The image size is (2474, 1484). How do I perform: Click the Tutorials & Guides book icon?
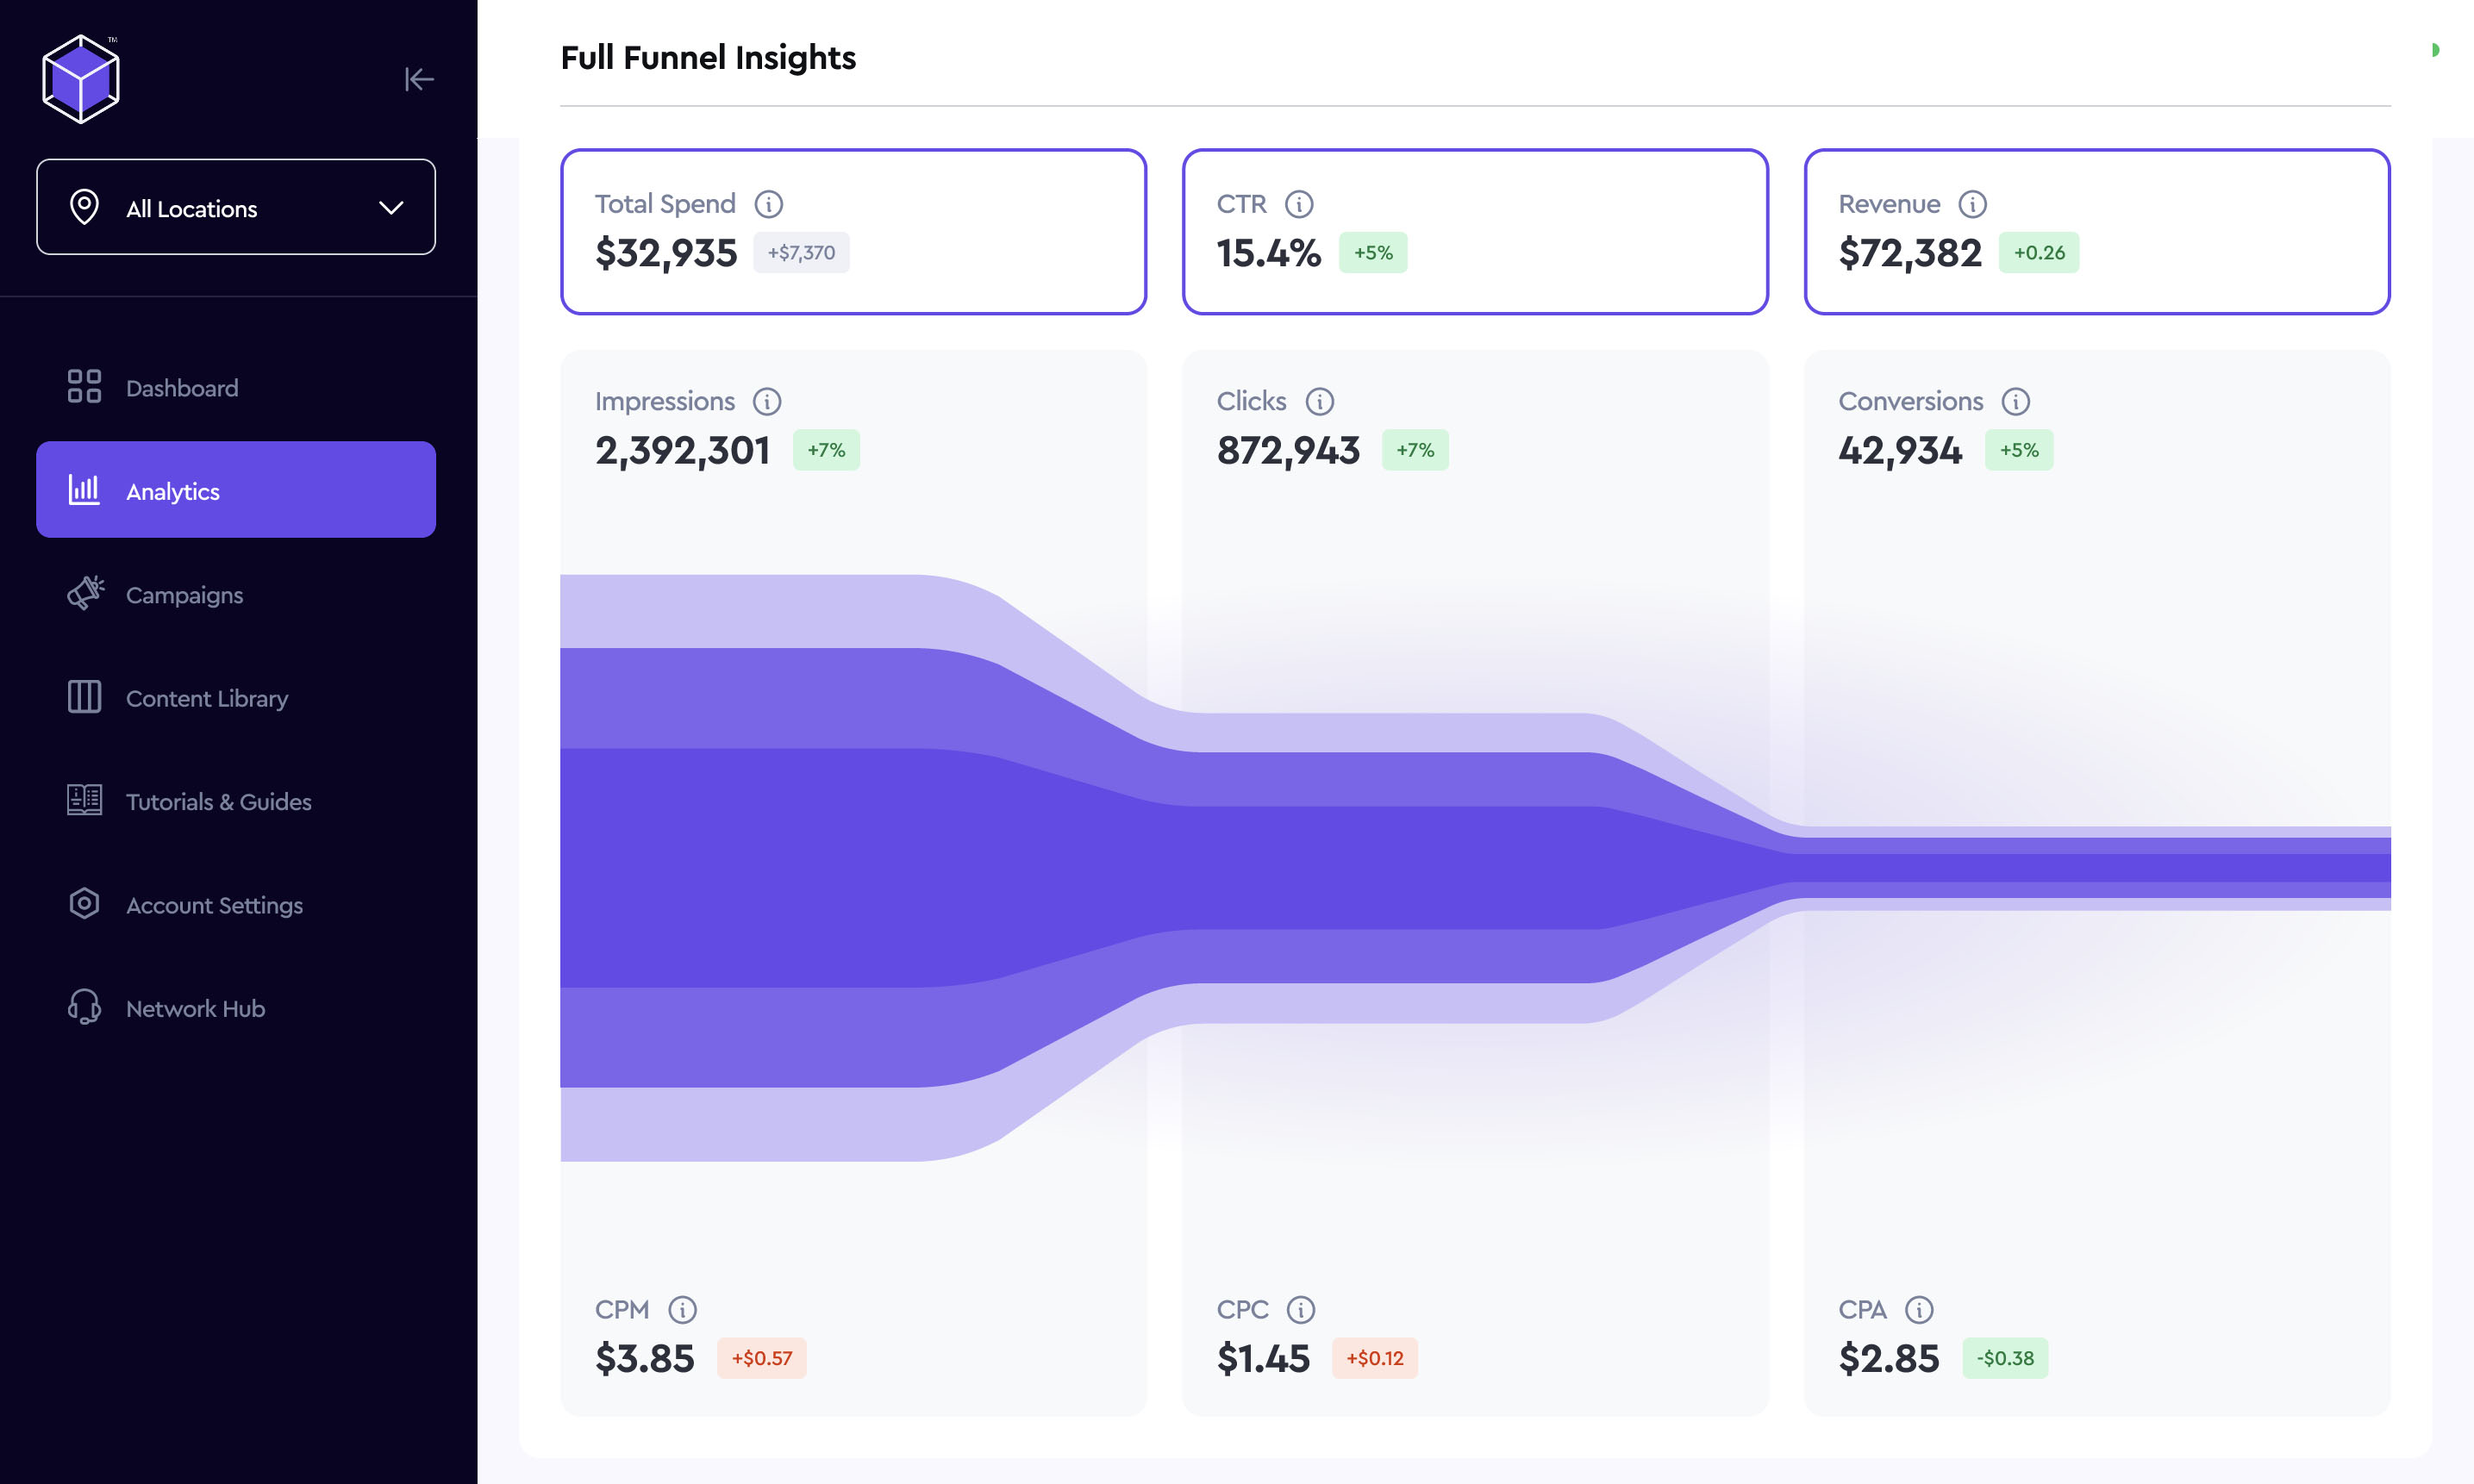click(84, 800)
